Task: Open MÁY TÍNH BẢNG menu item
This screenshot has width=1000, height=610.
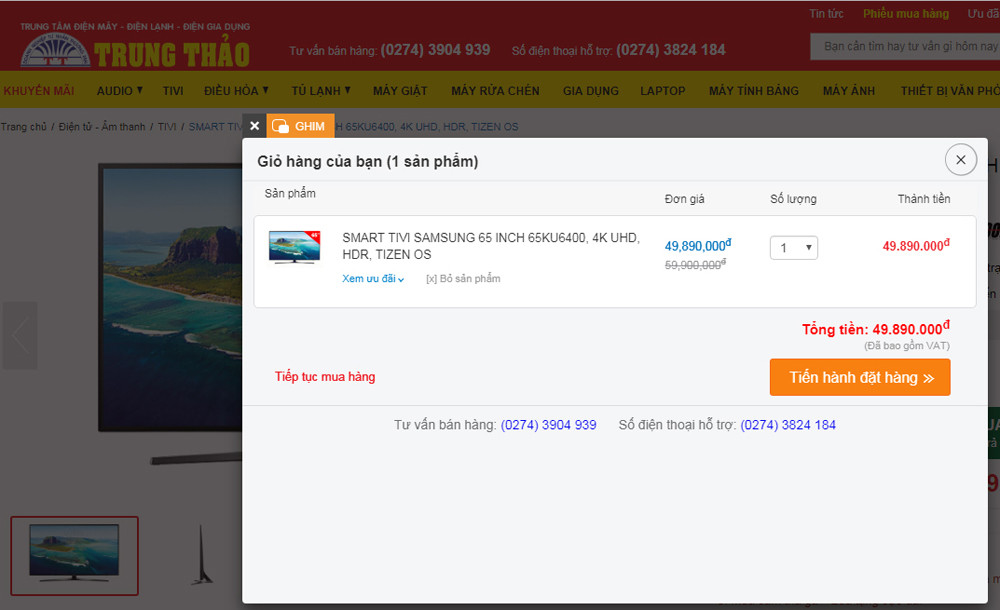Action: (754, 91)
